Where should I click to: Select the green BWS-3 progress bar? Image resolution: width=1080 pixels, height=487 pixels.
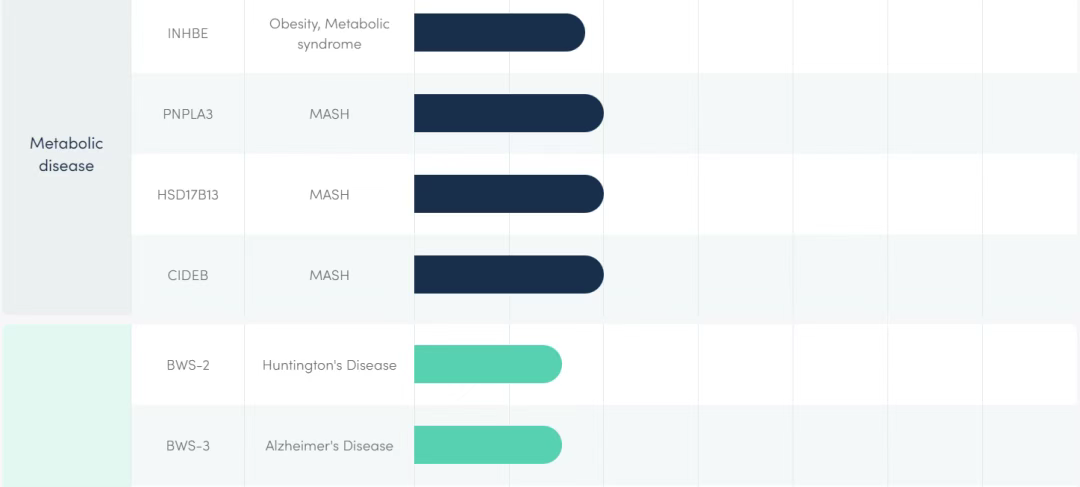pyautogui.click(x=487, y=446)
